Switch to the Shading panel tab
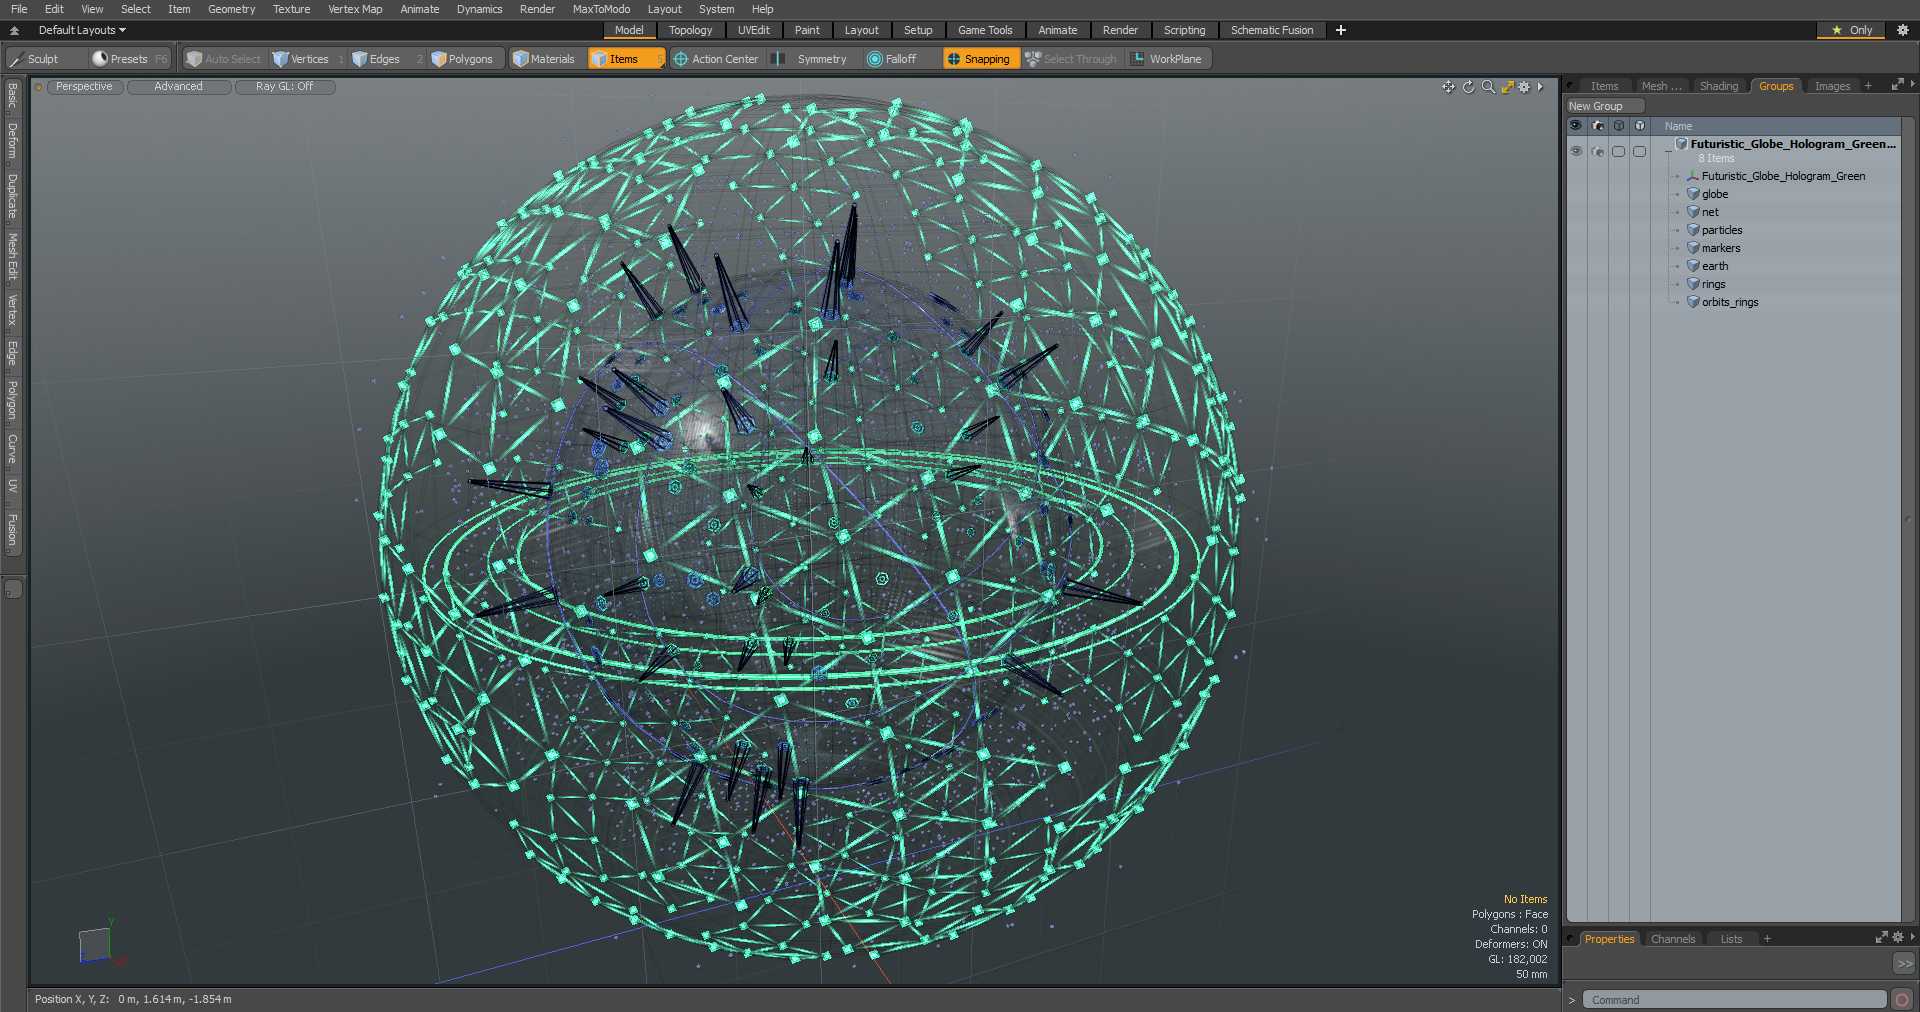1920x1012 pixels. tap(1719, 86)
